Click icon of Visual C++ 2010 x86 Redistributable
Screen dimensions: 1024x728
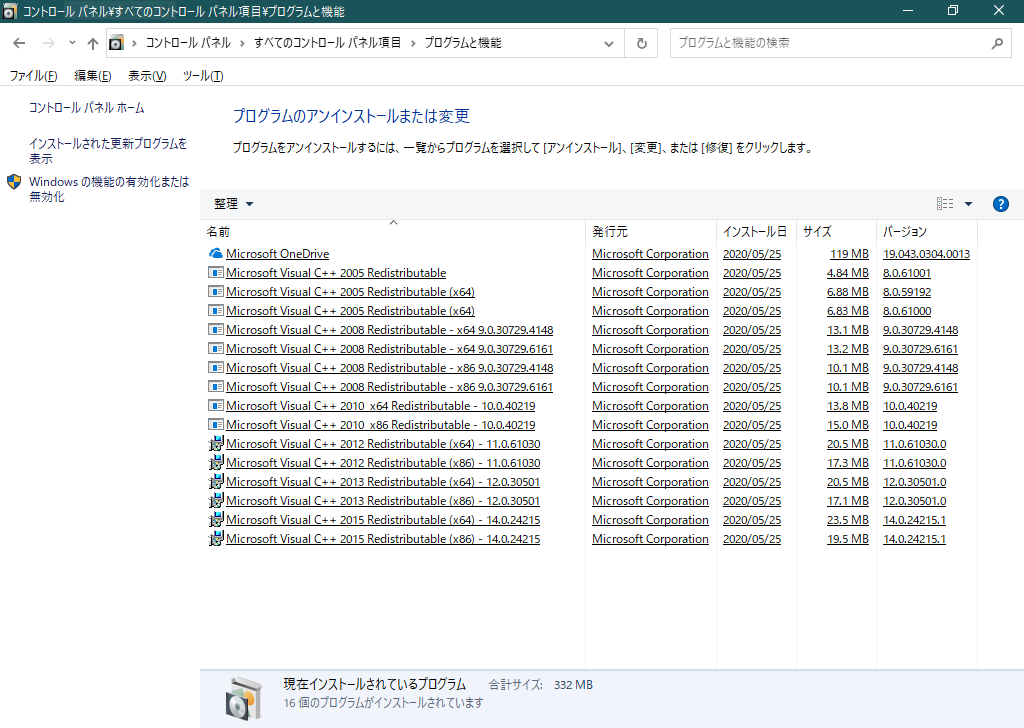(216, 424)
